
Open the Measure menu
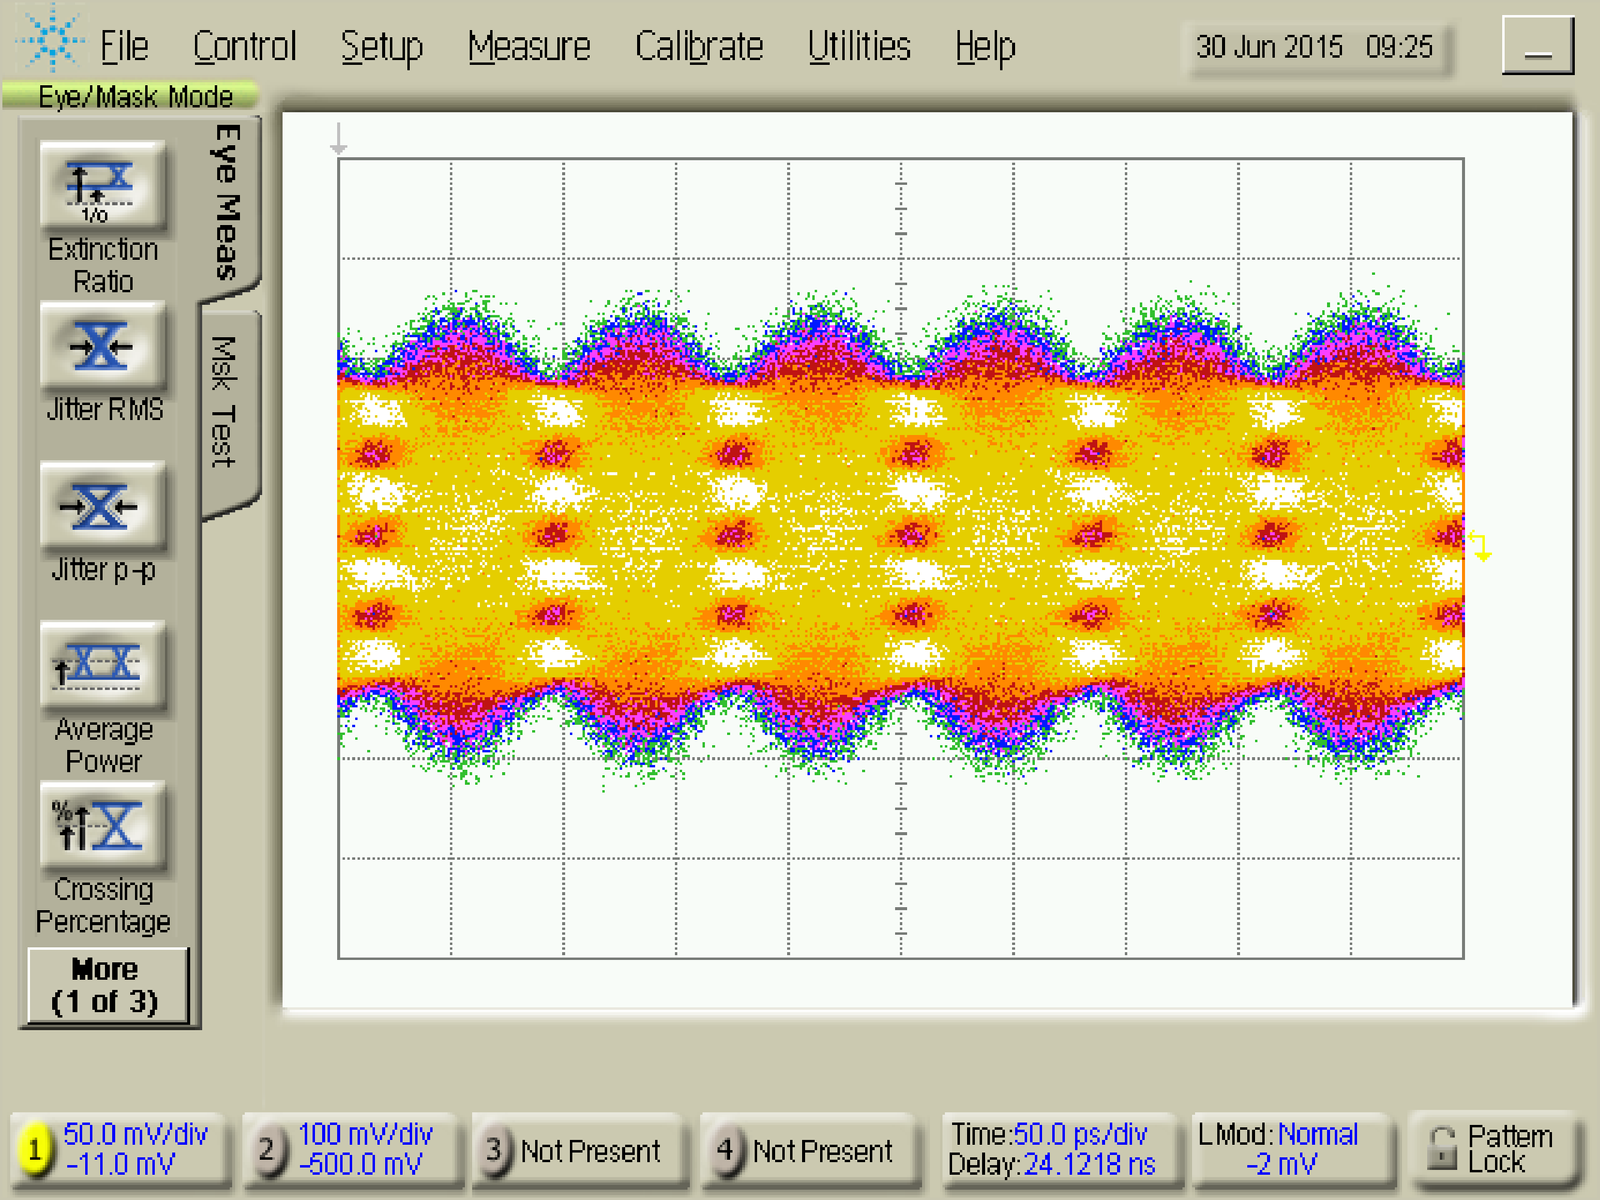pyautogui.click(x=529, y=47)
